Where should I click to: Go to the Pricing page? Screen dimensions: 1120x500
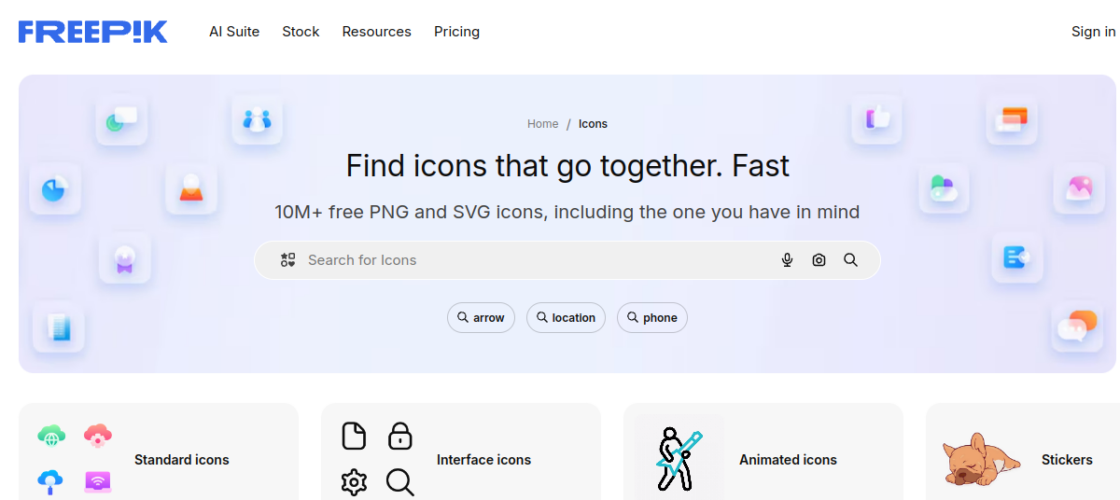point(457,32)
